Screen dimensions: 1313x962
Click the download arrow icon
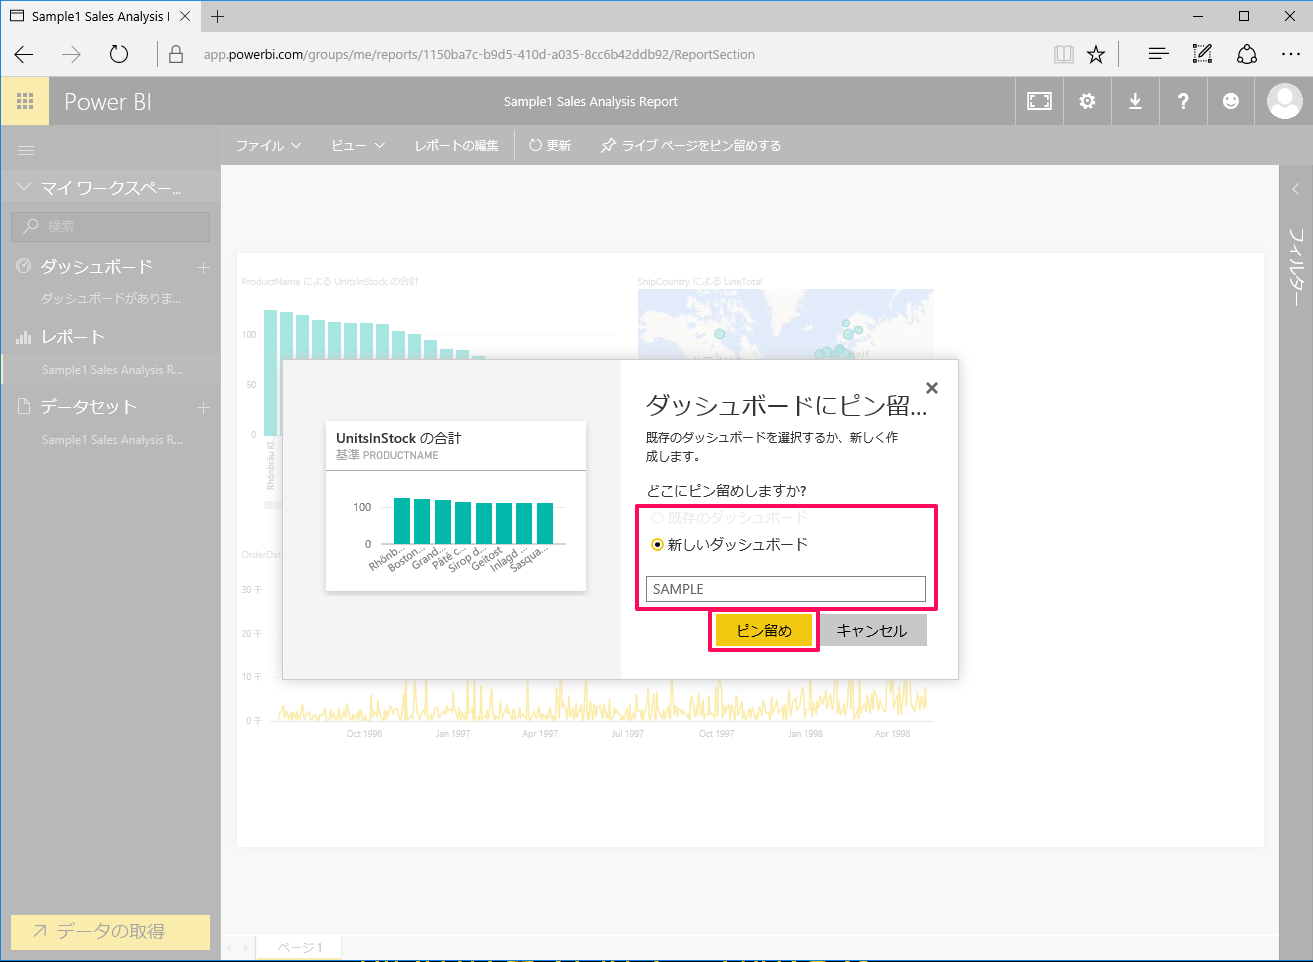click(1135, 101)
